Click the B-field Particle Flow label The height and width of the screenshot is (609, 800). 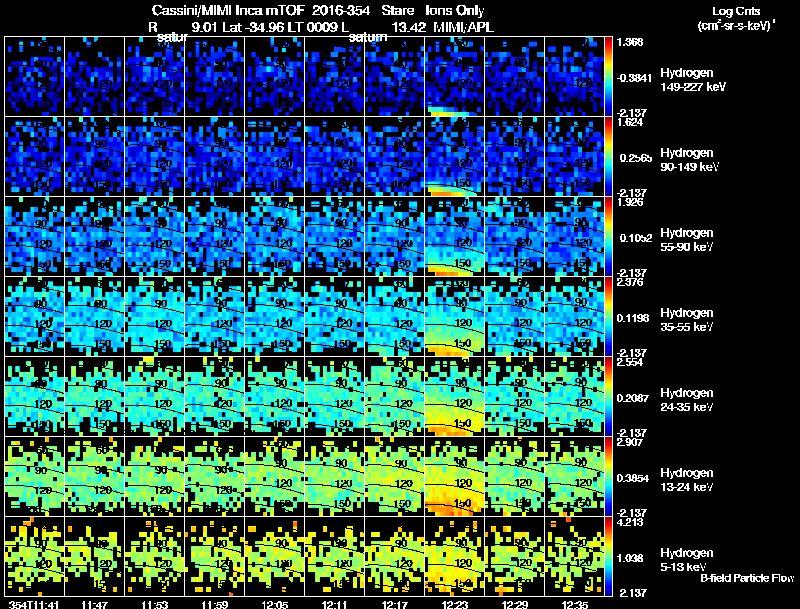747,578
